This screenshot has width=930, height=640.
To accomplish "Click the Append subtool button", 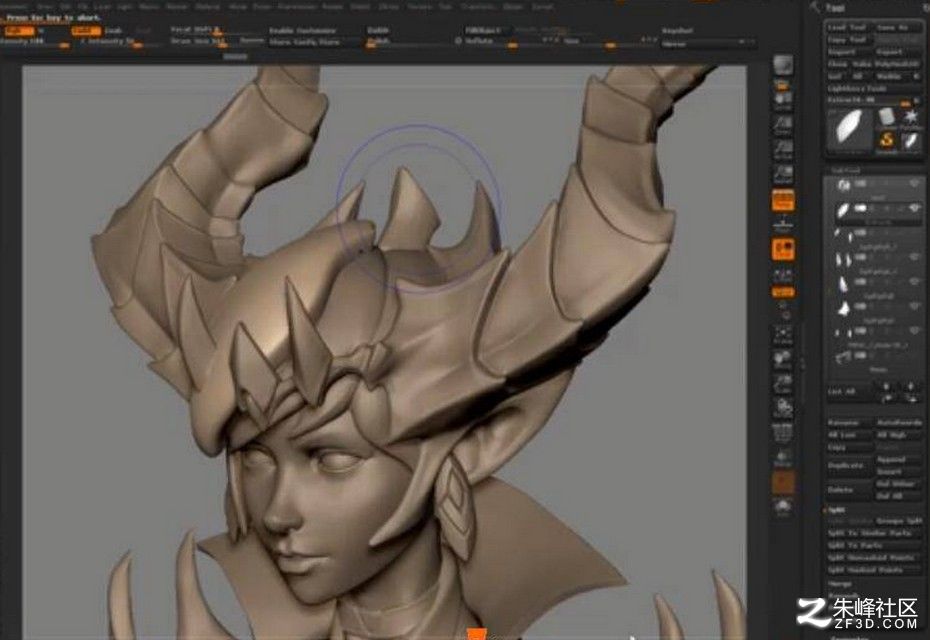I will point(898,459).
